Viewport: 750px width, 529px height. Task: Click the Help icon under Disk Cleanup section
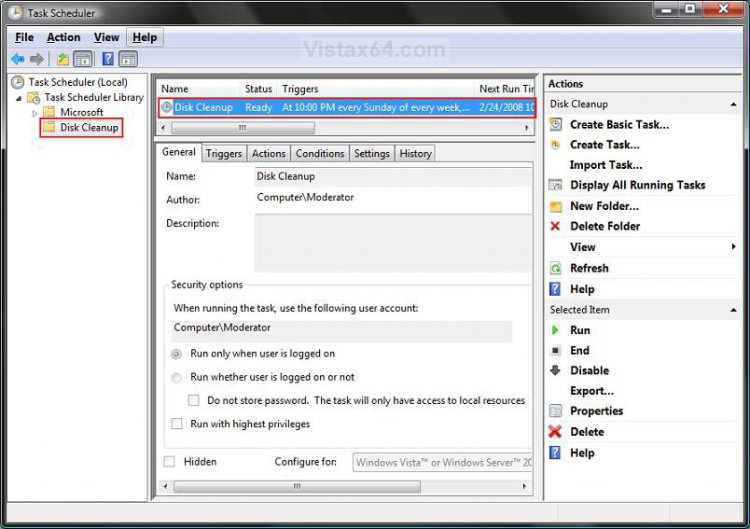pyautogui.click(x=555, y=289)
